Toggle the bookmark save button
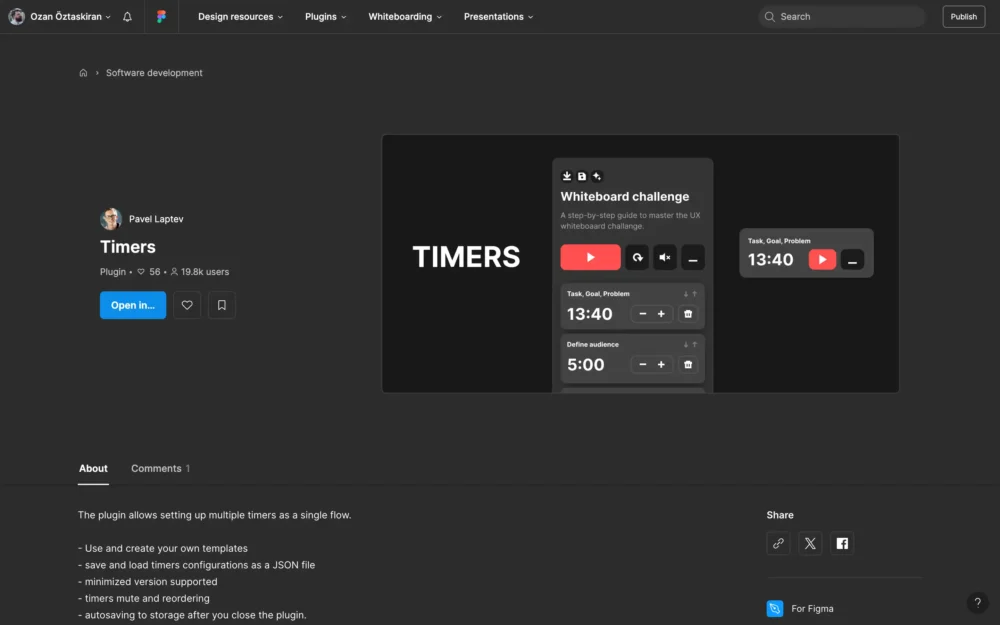The width and height of the screenshot is (1000, 625). pos(222,305)
